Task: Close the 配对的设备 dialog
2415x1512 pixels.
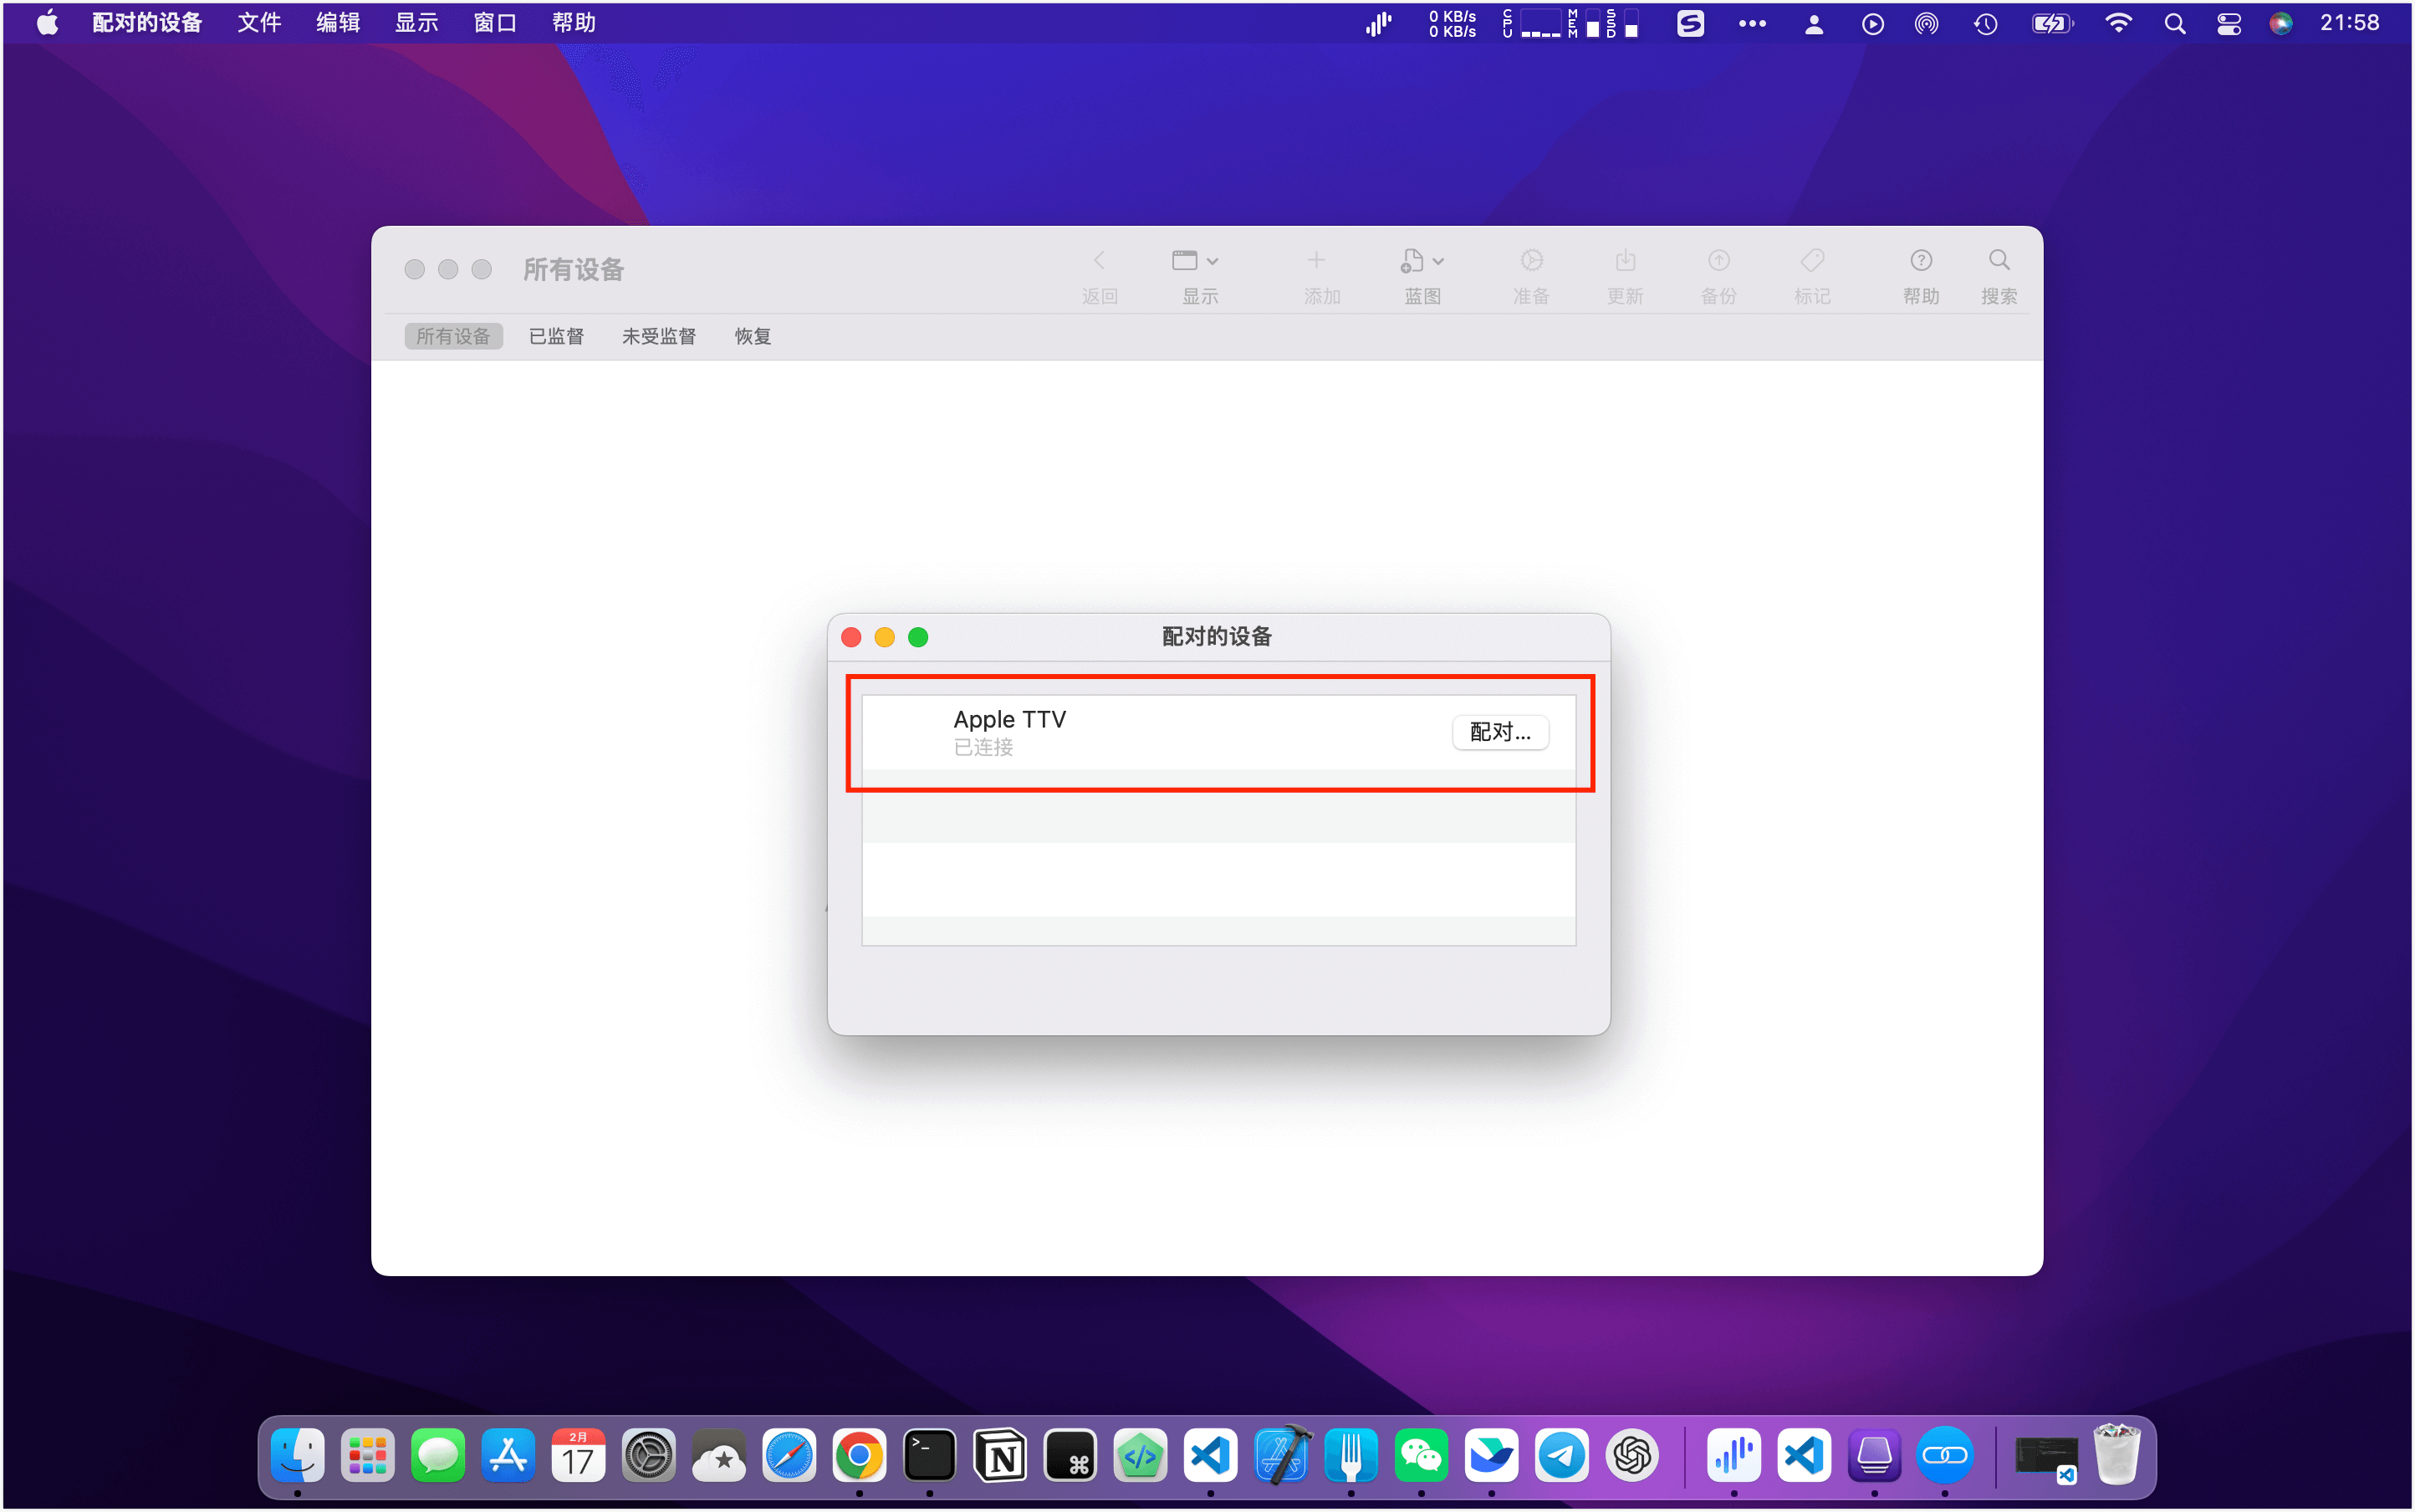Action: click(852, 637)
